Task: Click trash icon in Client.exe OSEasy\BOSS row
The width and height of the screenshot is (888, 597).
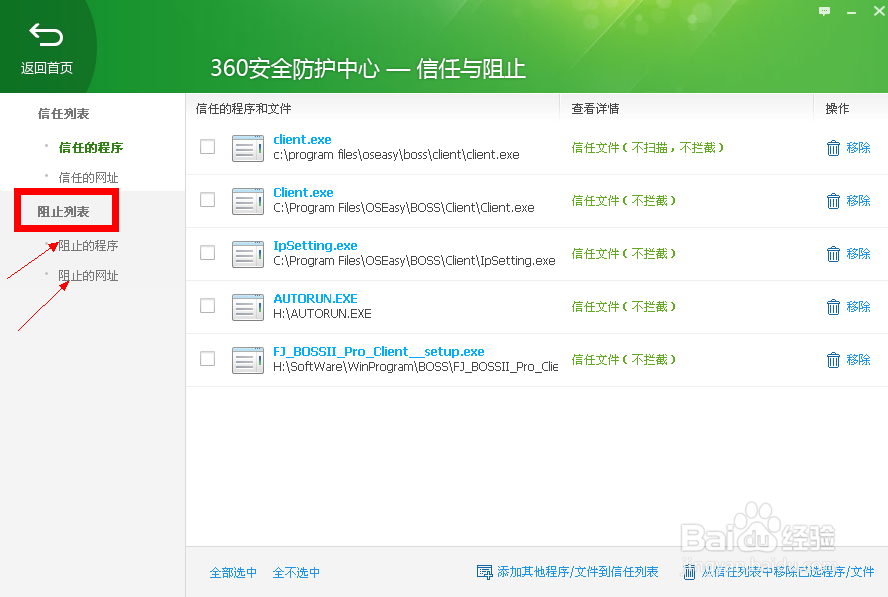Action: (833, 201)
